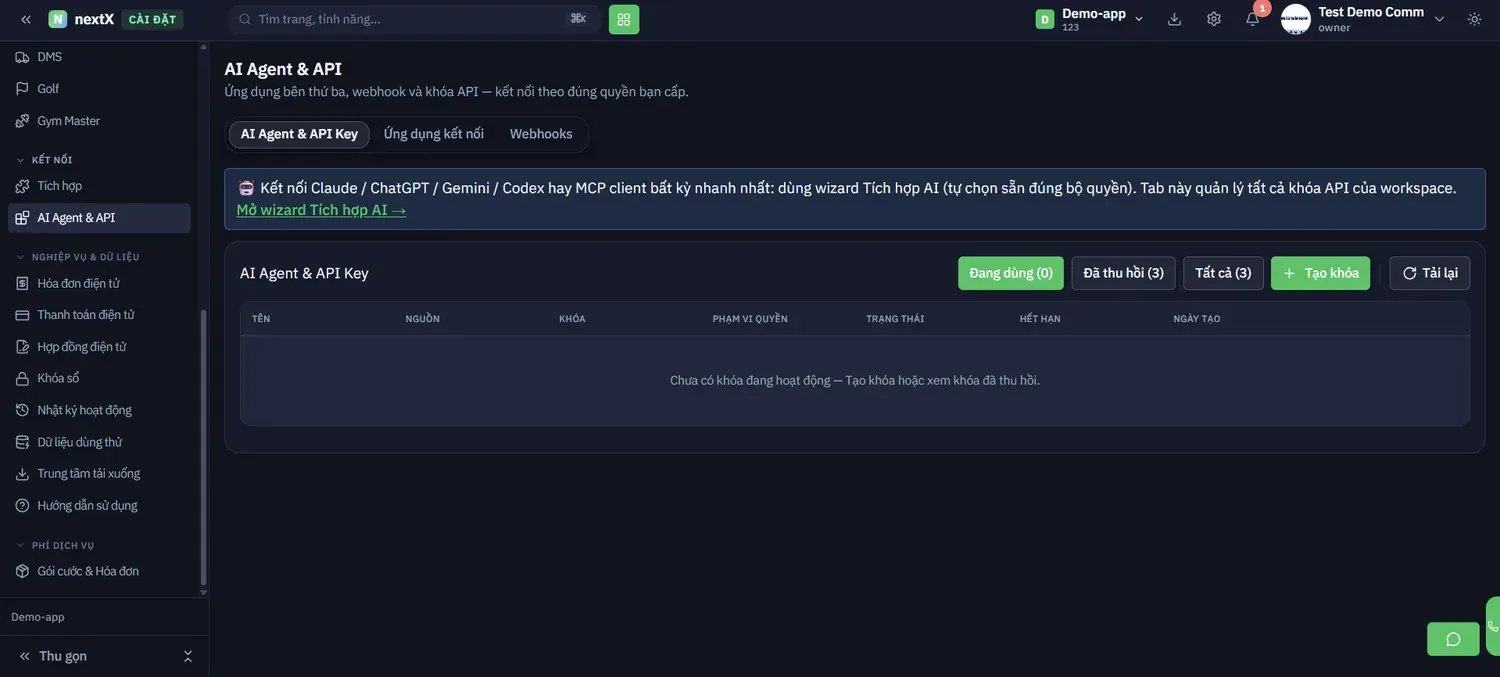The image size is (1500, 677).
Task: Open Trung tâm tải xuống in the sidebar
Action: click(x=99, y=474)
